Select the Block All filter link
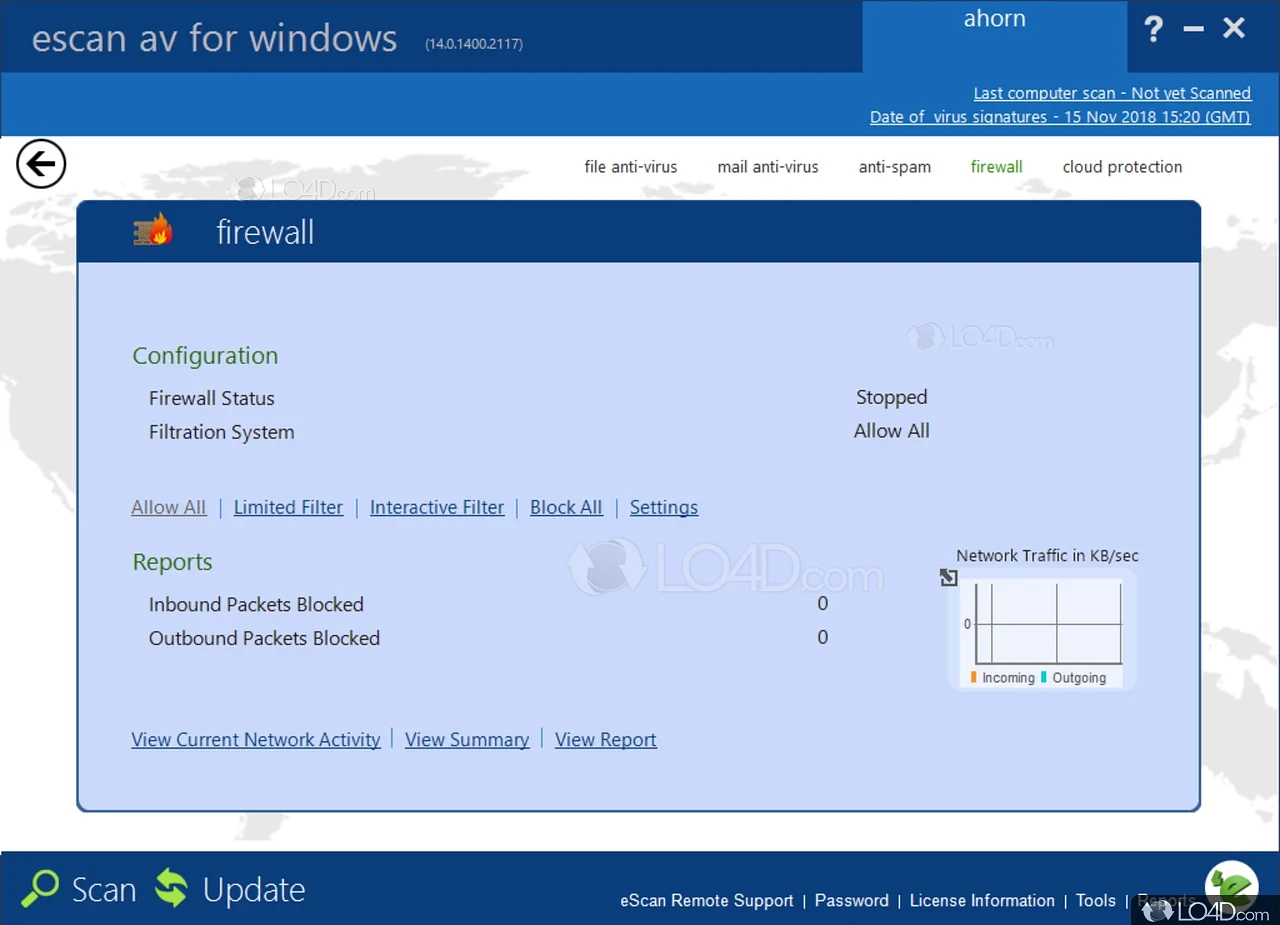The image size is (1280, 925). [566, 507]
